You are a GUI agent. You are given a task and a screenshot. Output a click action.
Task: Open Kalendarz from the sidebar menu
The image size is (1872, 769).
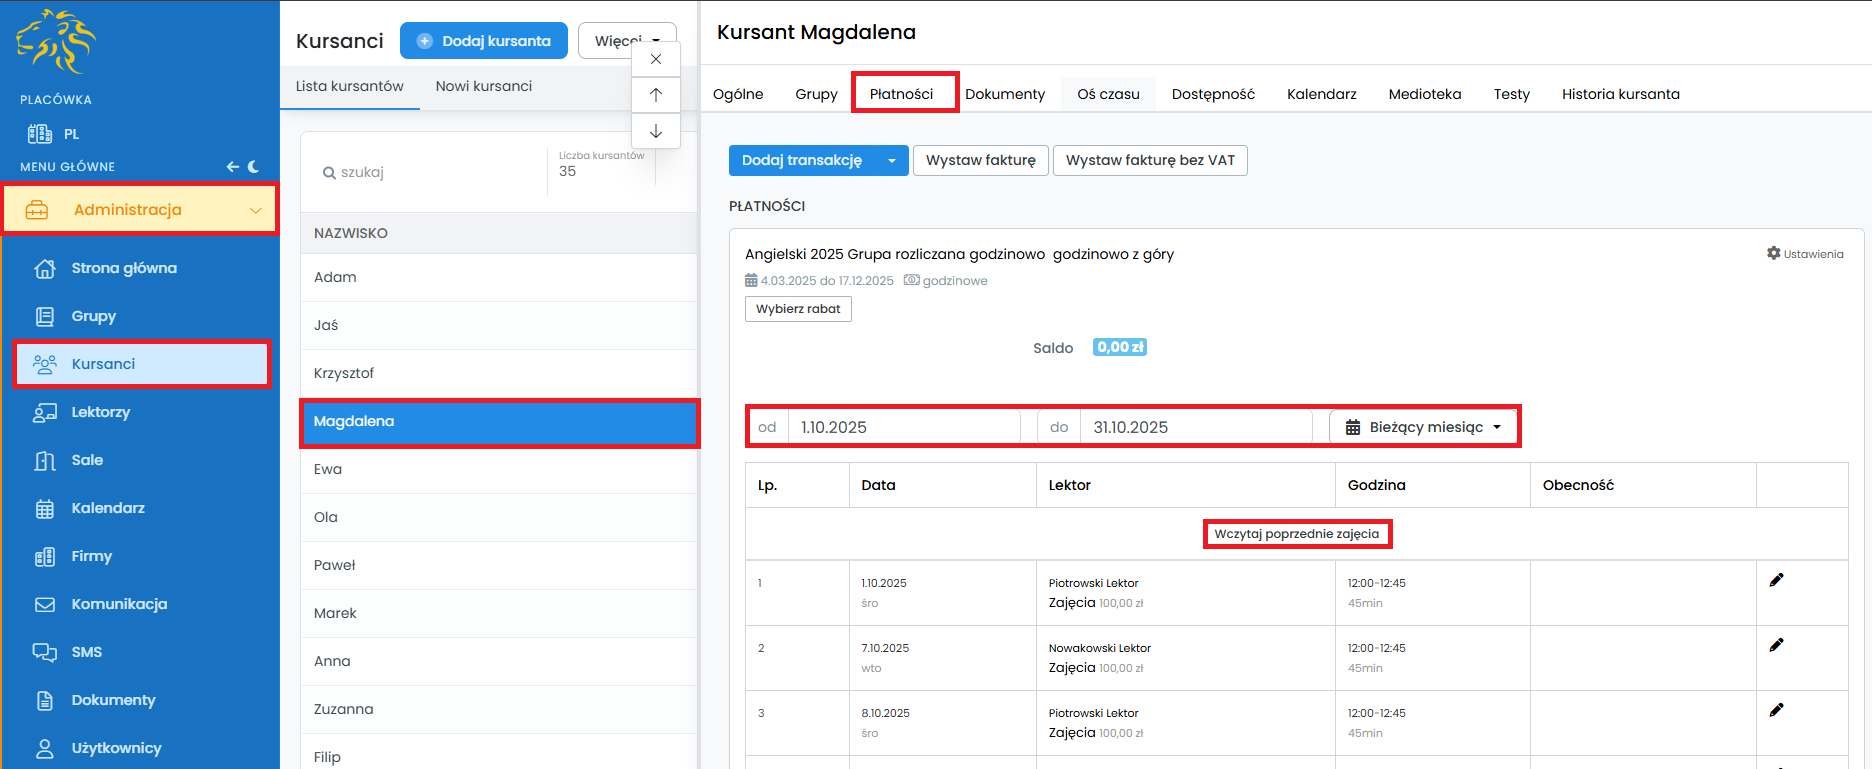pos(108,508)
